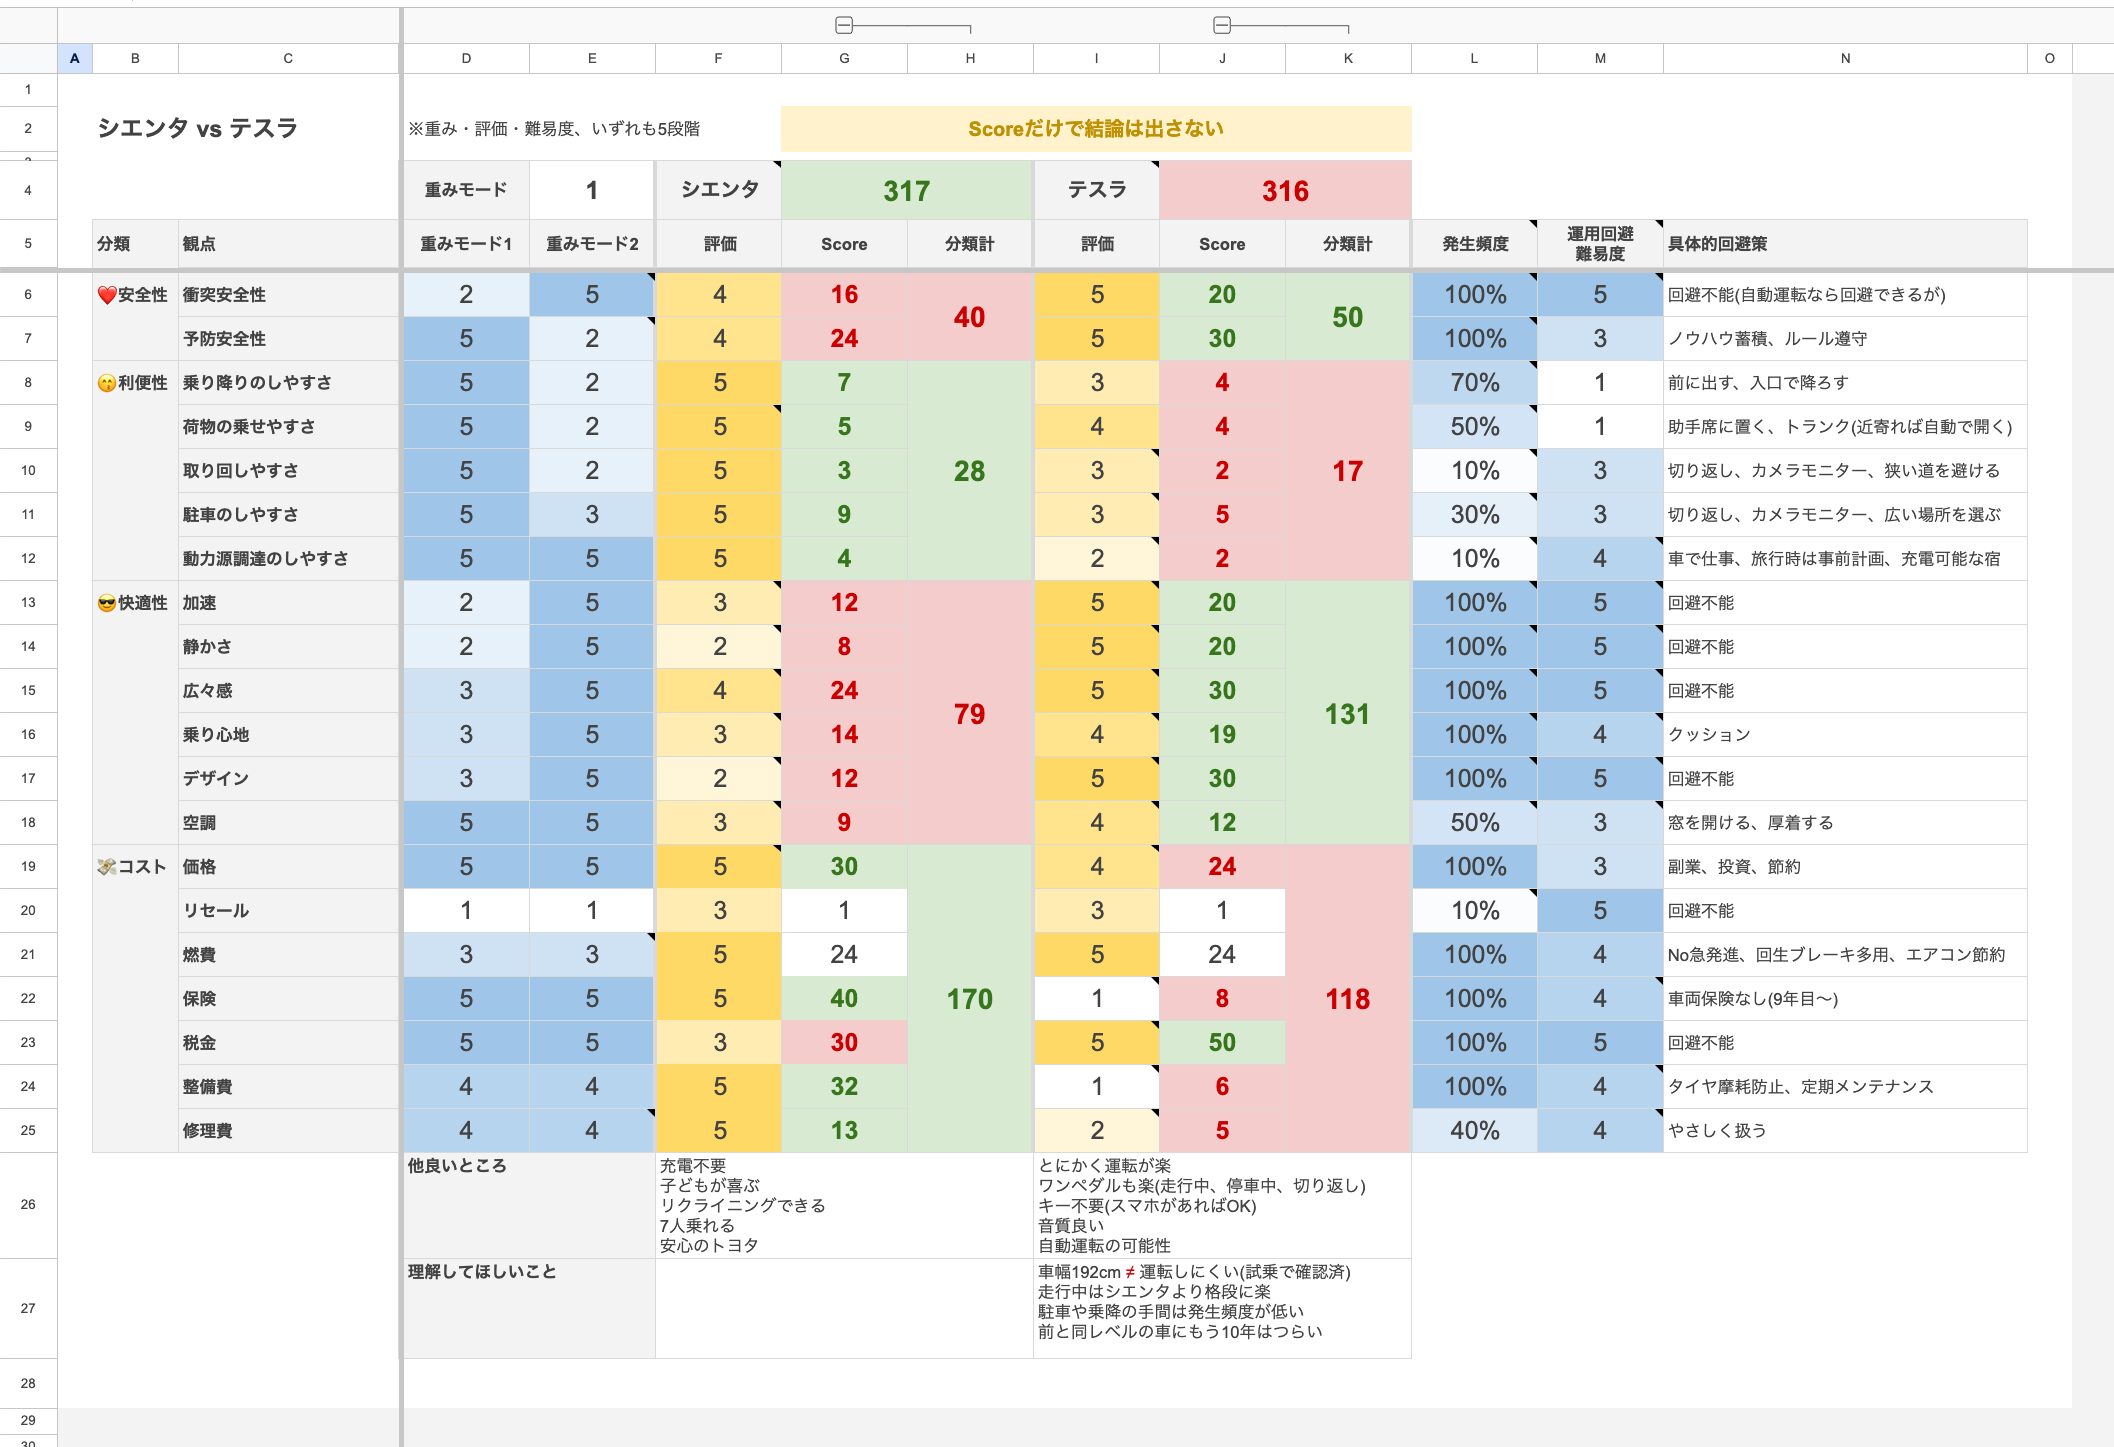Viewport: 2114px width, 1447px height.
Task: Click the 運用回避難易度 header cell
Action: 1600,244
